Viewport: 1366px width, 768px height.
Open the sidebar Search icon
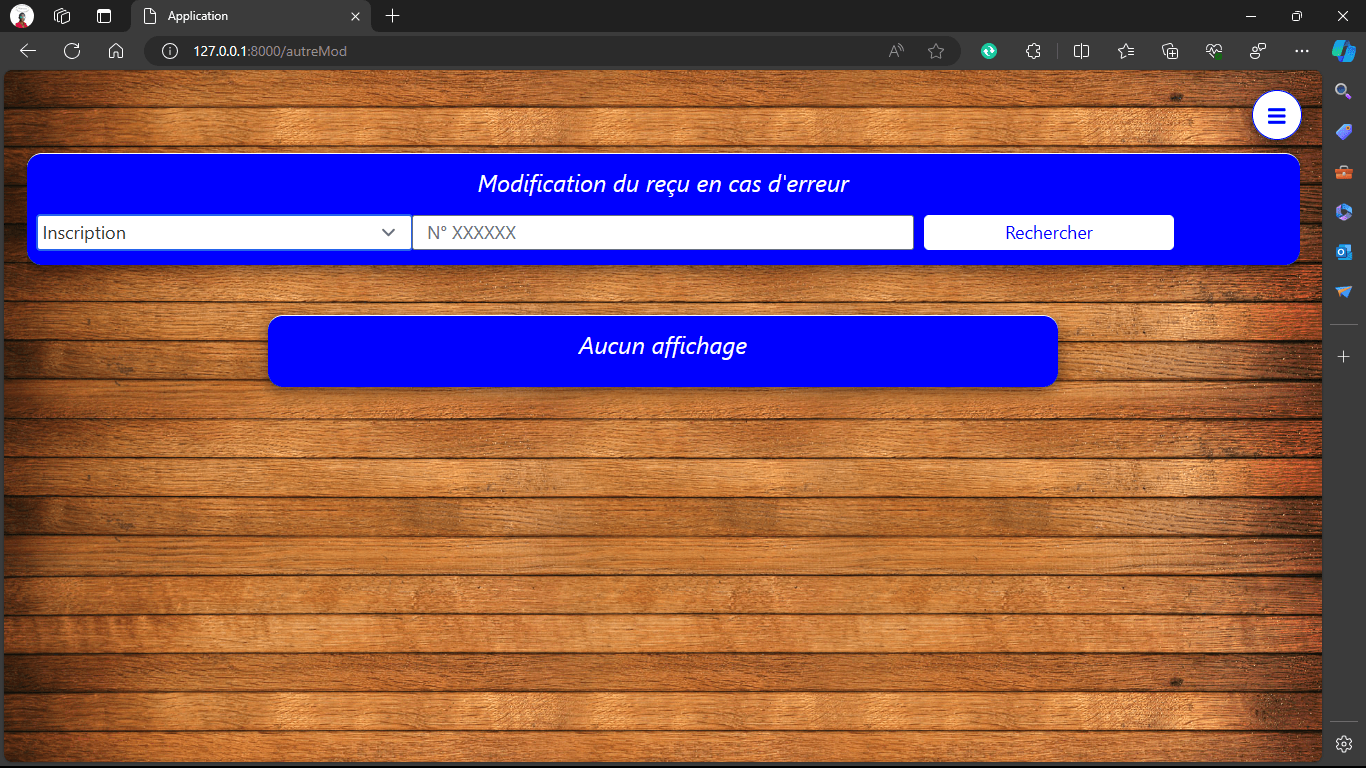(x=1344, y=91)
